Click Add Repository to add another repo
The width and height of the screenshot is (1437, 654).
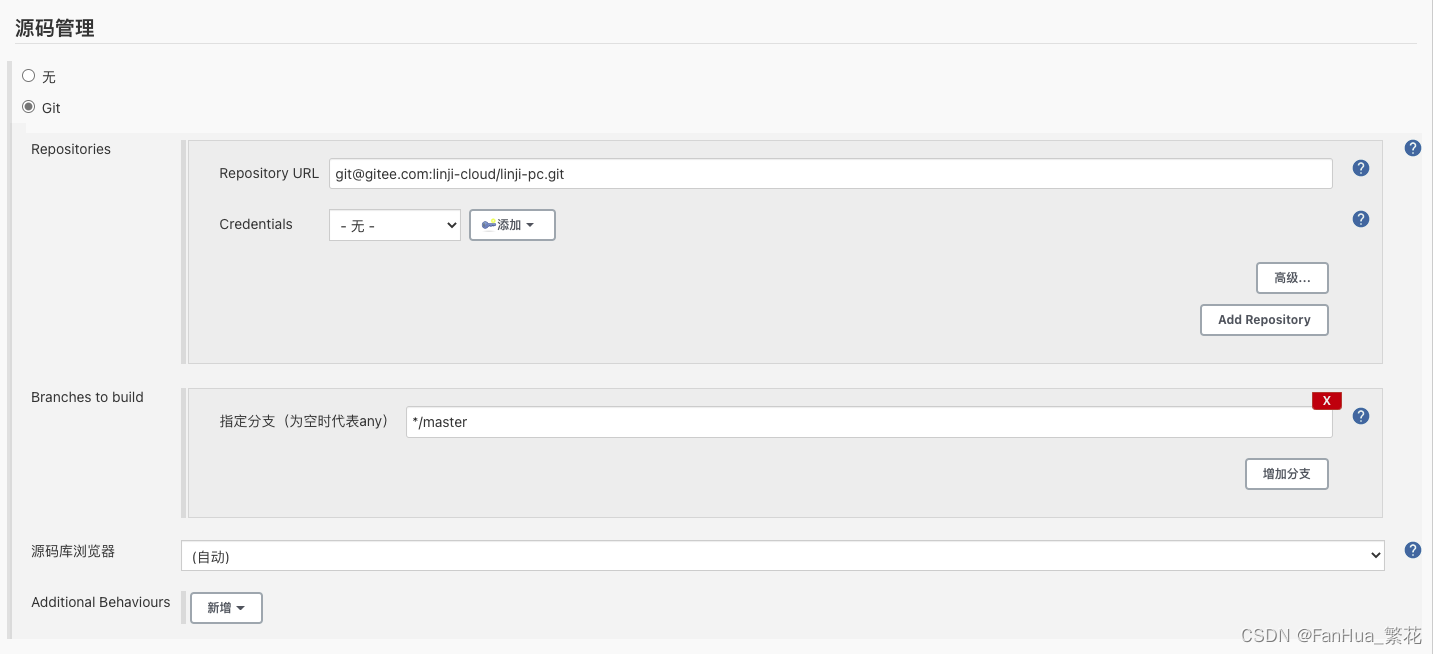click(1264, 319)
